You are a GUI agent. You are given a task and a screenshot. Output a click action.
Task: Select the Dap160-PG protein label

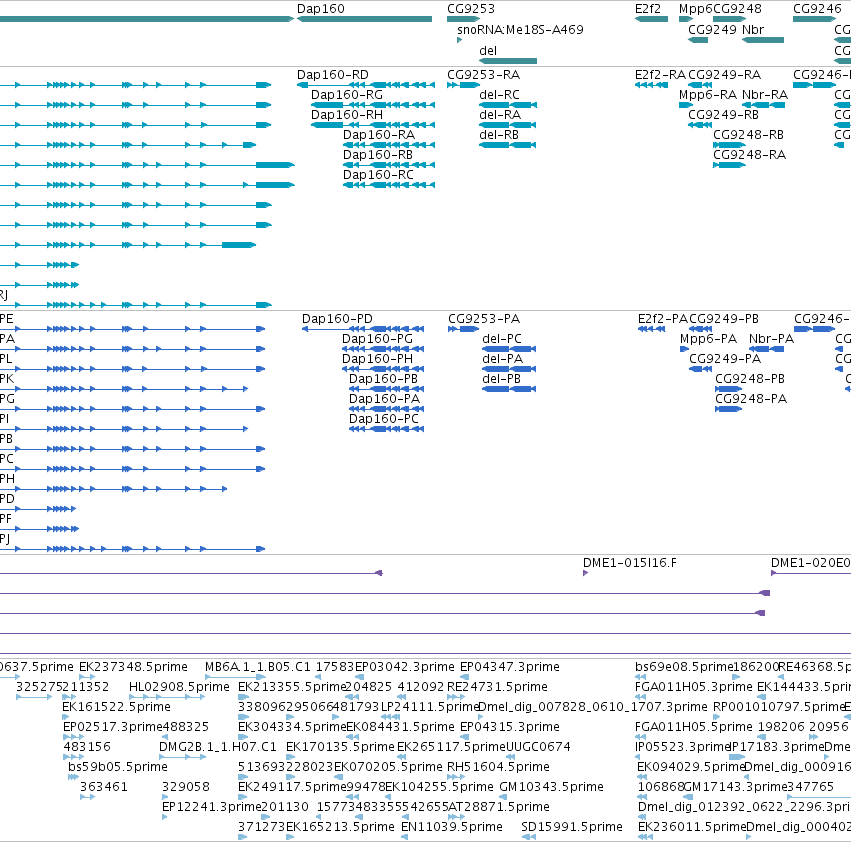(x=377, y=339)
